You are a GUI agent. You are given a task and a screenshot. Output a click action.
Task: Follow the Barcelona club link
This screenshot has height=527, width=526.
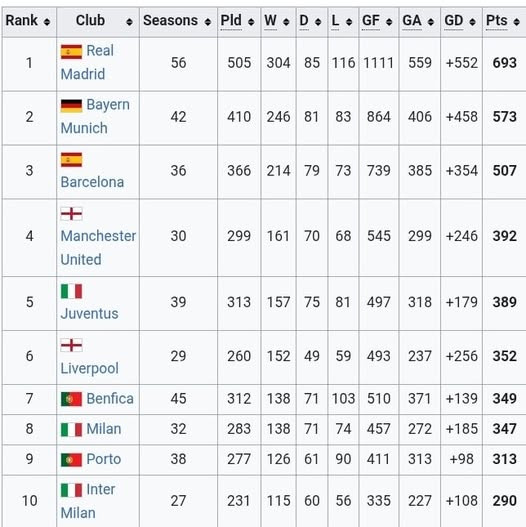(x=92, y=182)
